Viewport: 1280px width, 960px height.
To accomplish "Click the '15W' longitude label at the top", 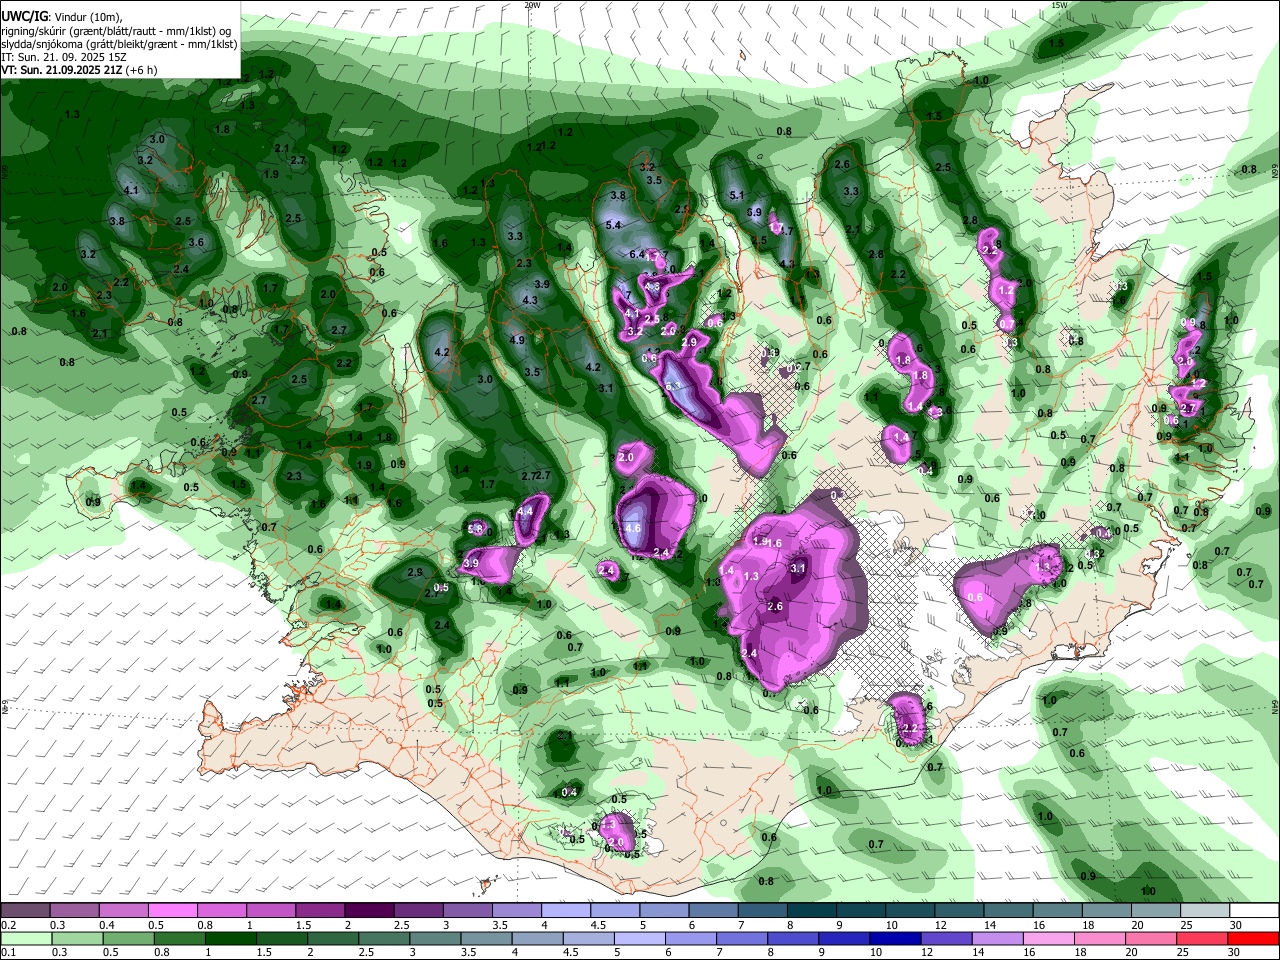I will [x=1059, y=5].
